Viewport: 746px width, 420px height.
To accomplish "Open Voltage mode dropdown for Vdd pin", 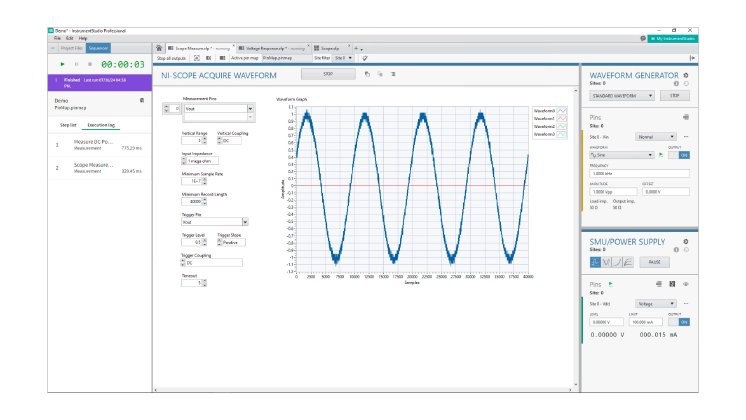I will [656, 303].
